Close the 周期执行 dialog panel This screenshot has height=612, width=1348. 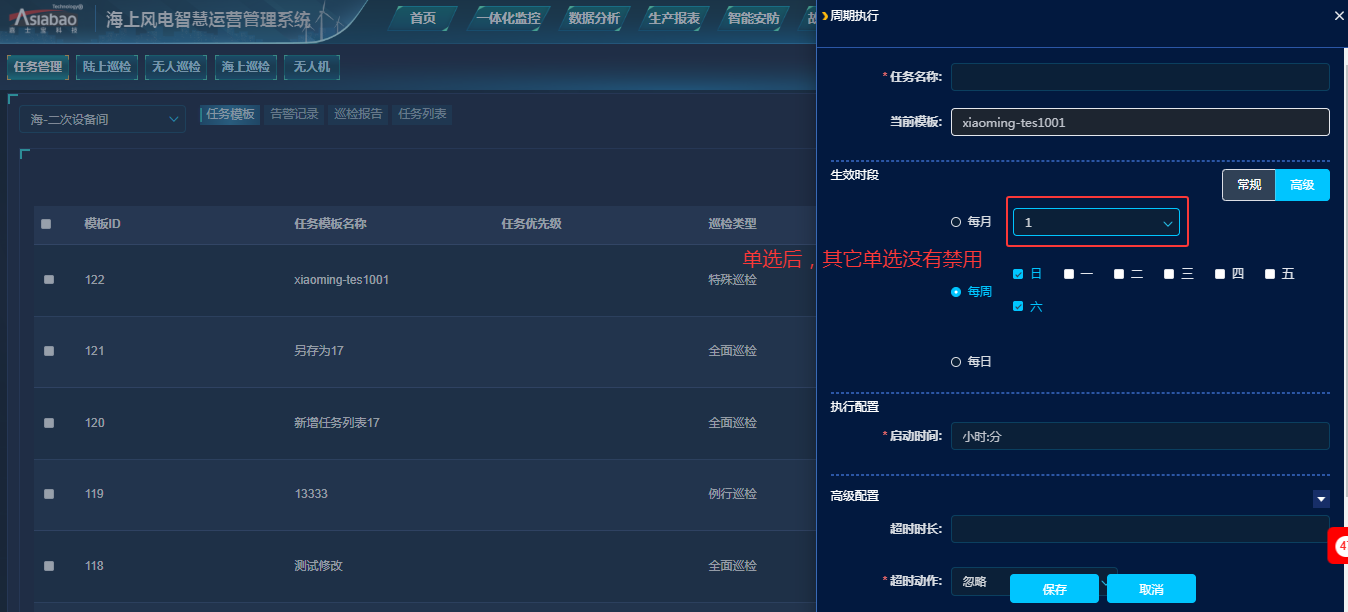[1339, 16]
